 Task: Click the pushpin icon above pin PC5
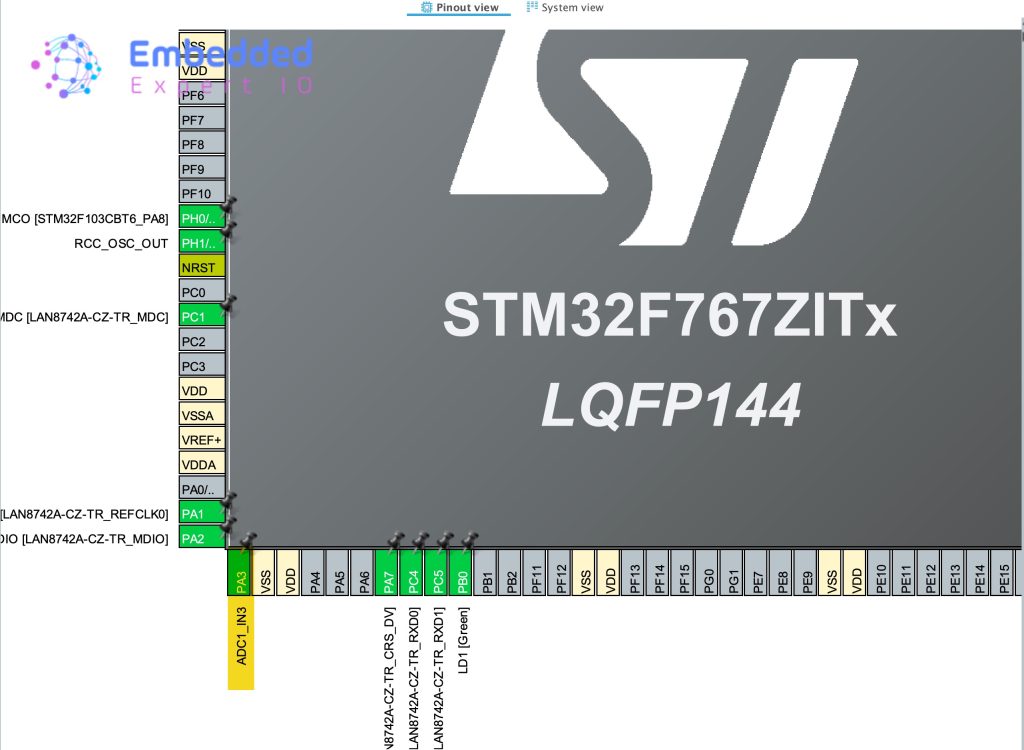click(445, 541)
